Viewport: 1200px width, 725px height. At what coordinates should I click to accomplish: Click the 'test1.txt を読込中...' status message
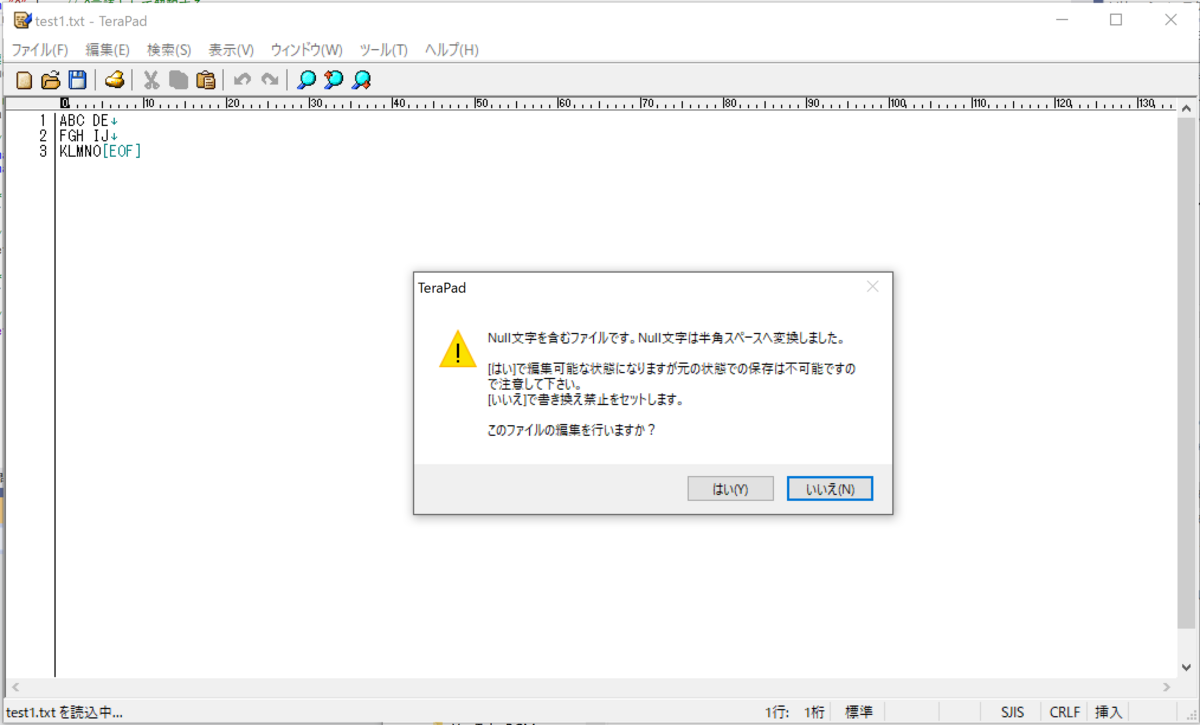point(64,712)
